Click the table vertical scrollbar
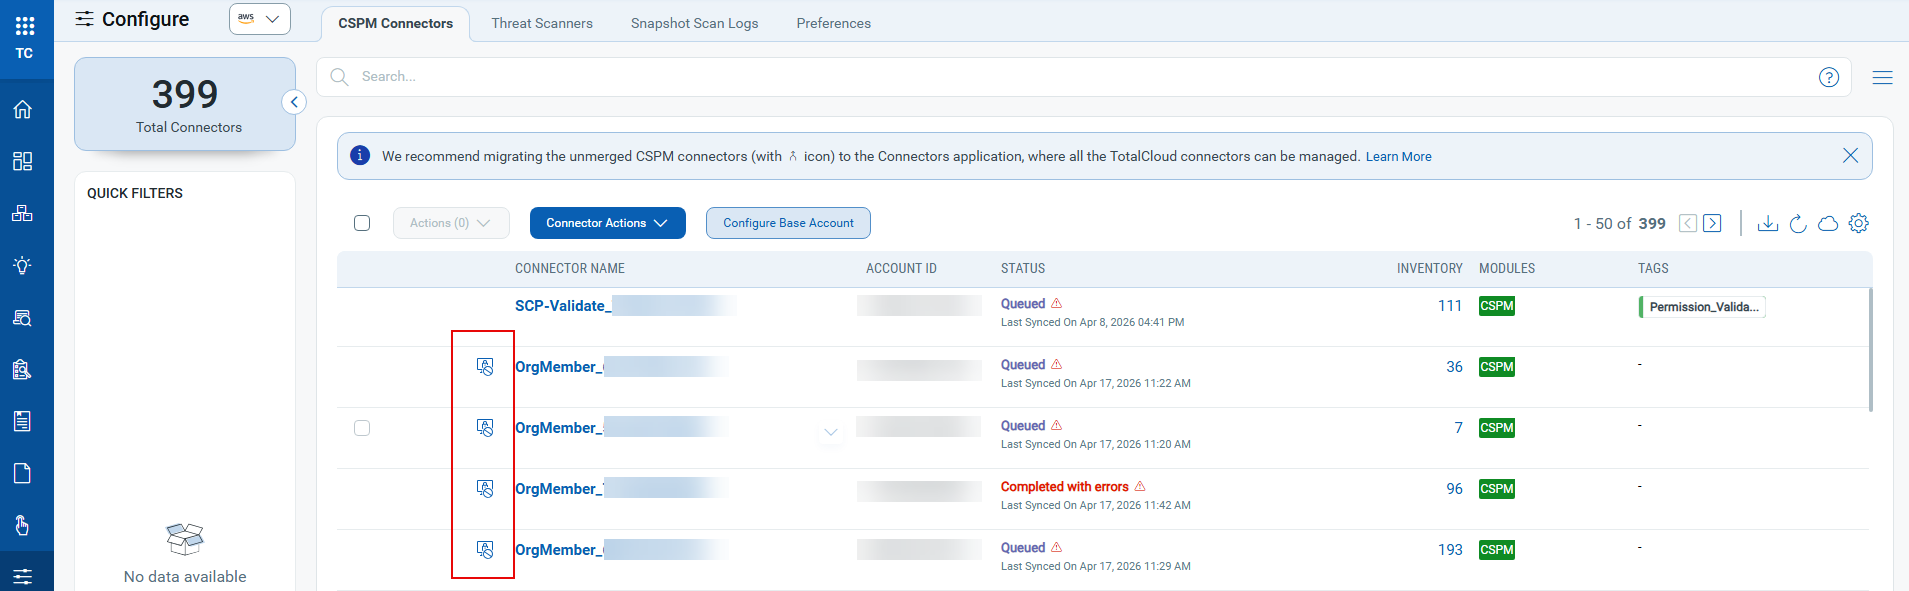The width and height of the screenshot is (1909, 591). tap(1870, 349)
